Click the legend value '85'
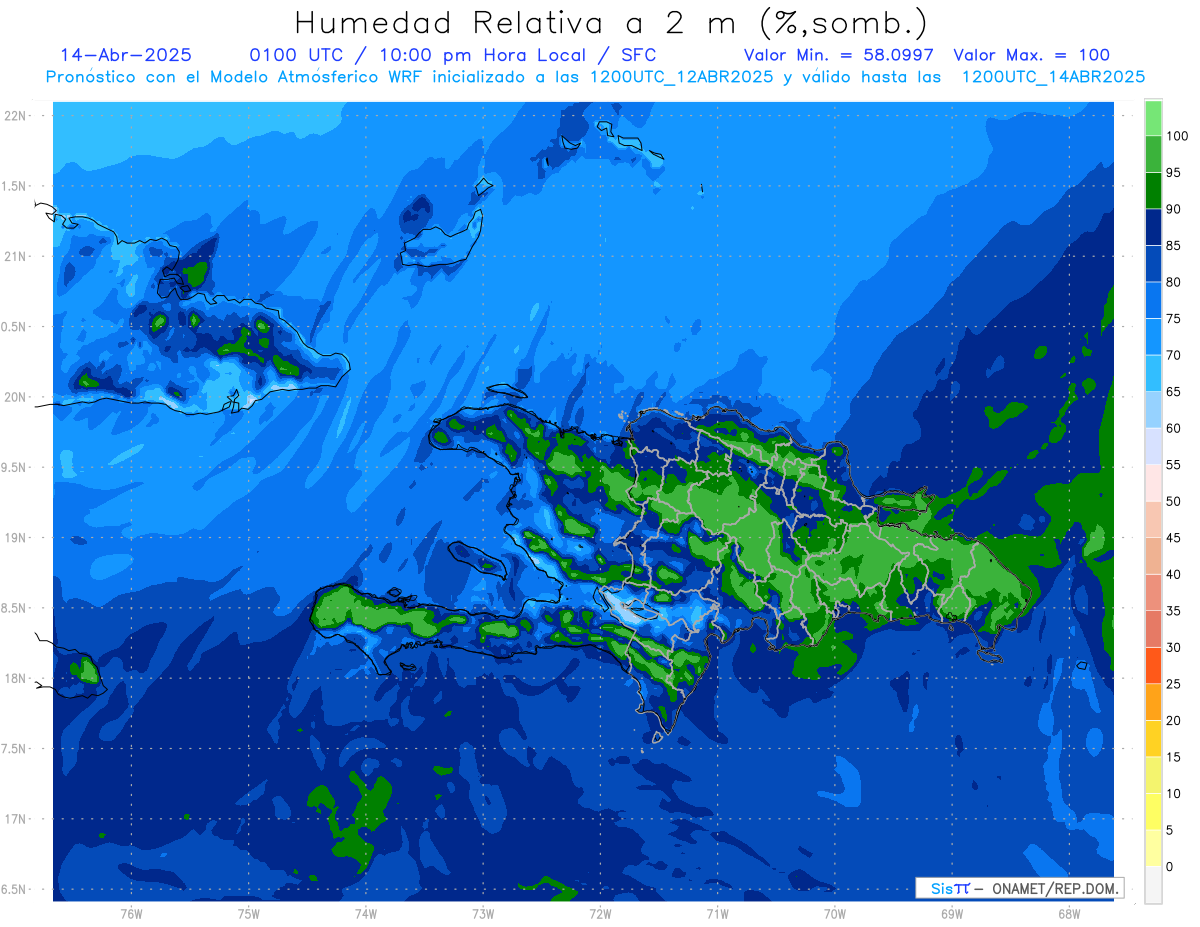 point(1174,246)
